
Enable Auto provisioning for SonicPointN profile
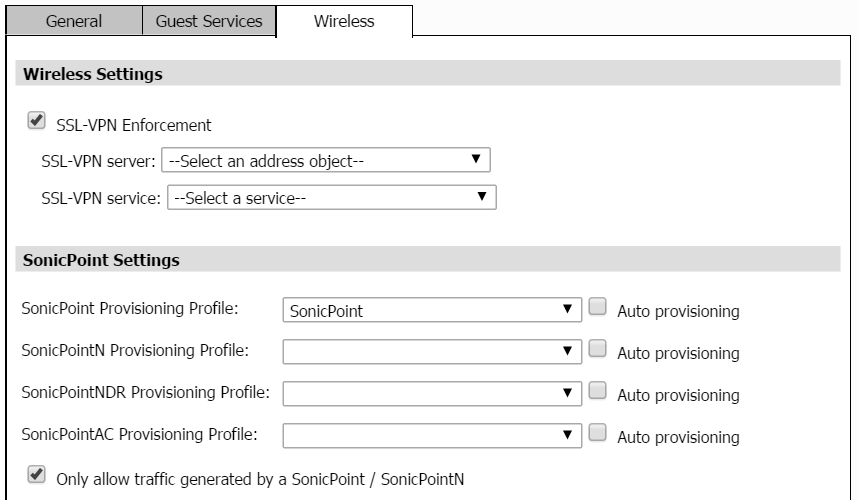pyautogui.click(x=598, y=348)
